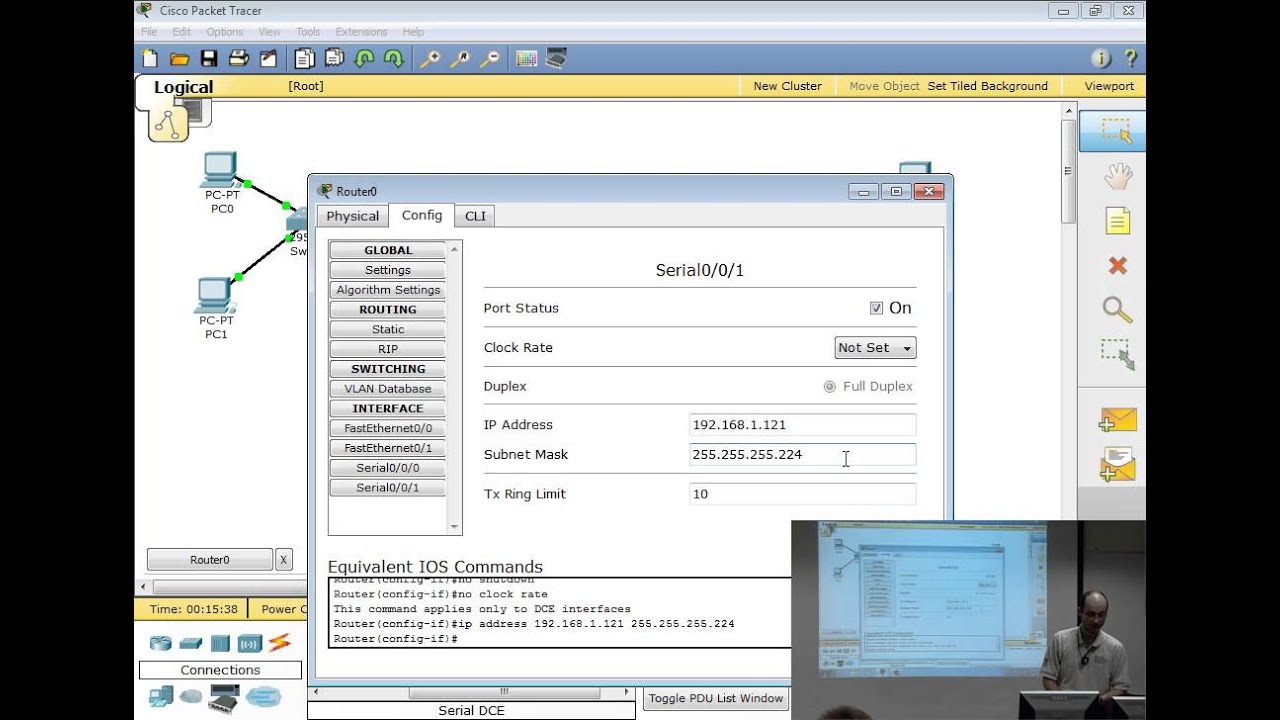Image resolution: width=1280 pixels, height=720 pixels.
Task: Switch to the Physical tab
Action: tap(352, 216)
